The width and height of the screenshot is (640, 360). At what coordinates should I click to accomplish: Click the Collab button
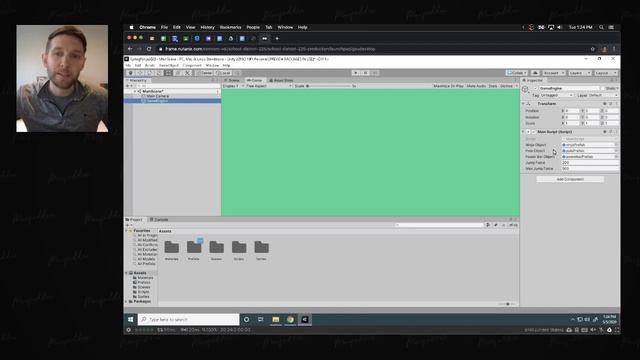516,73
